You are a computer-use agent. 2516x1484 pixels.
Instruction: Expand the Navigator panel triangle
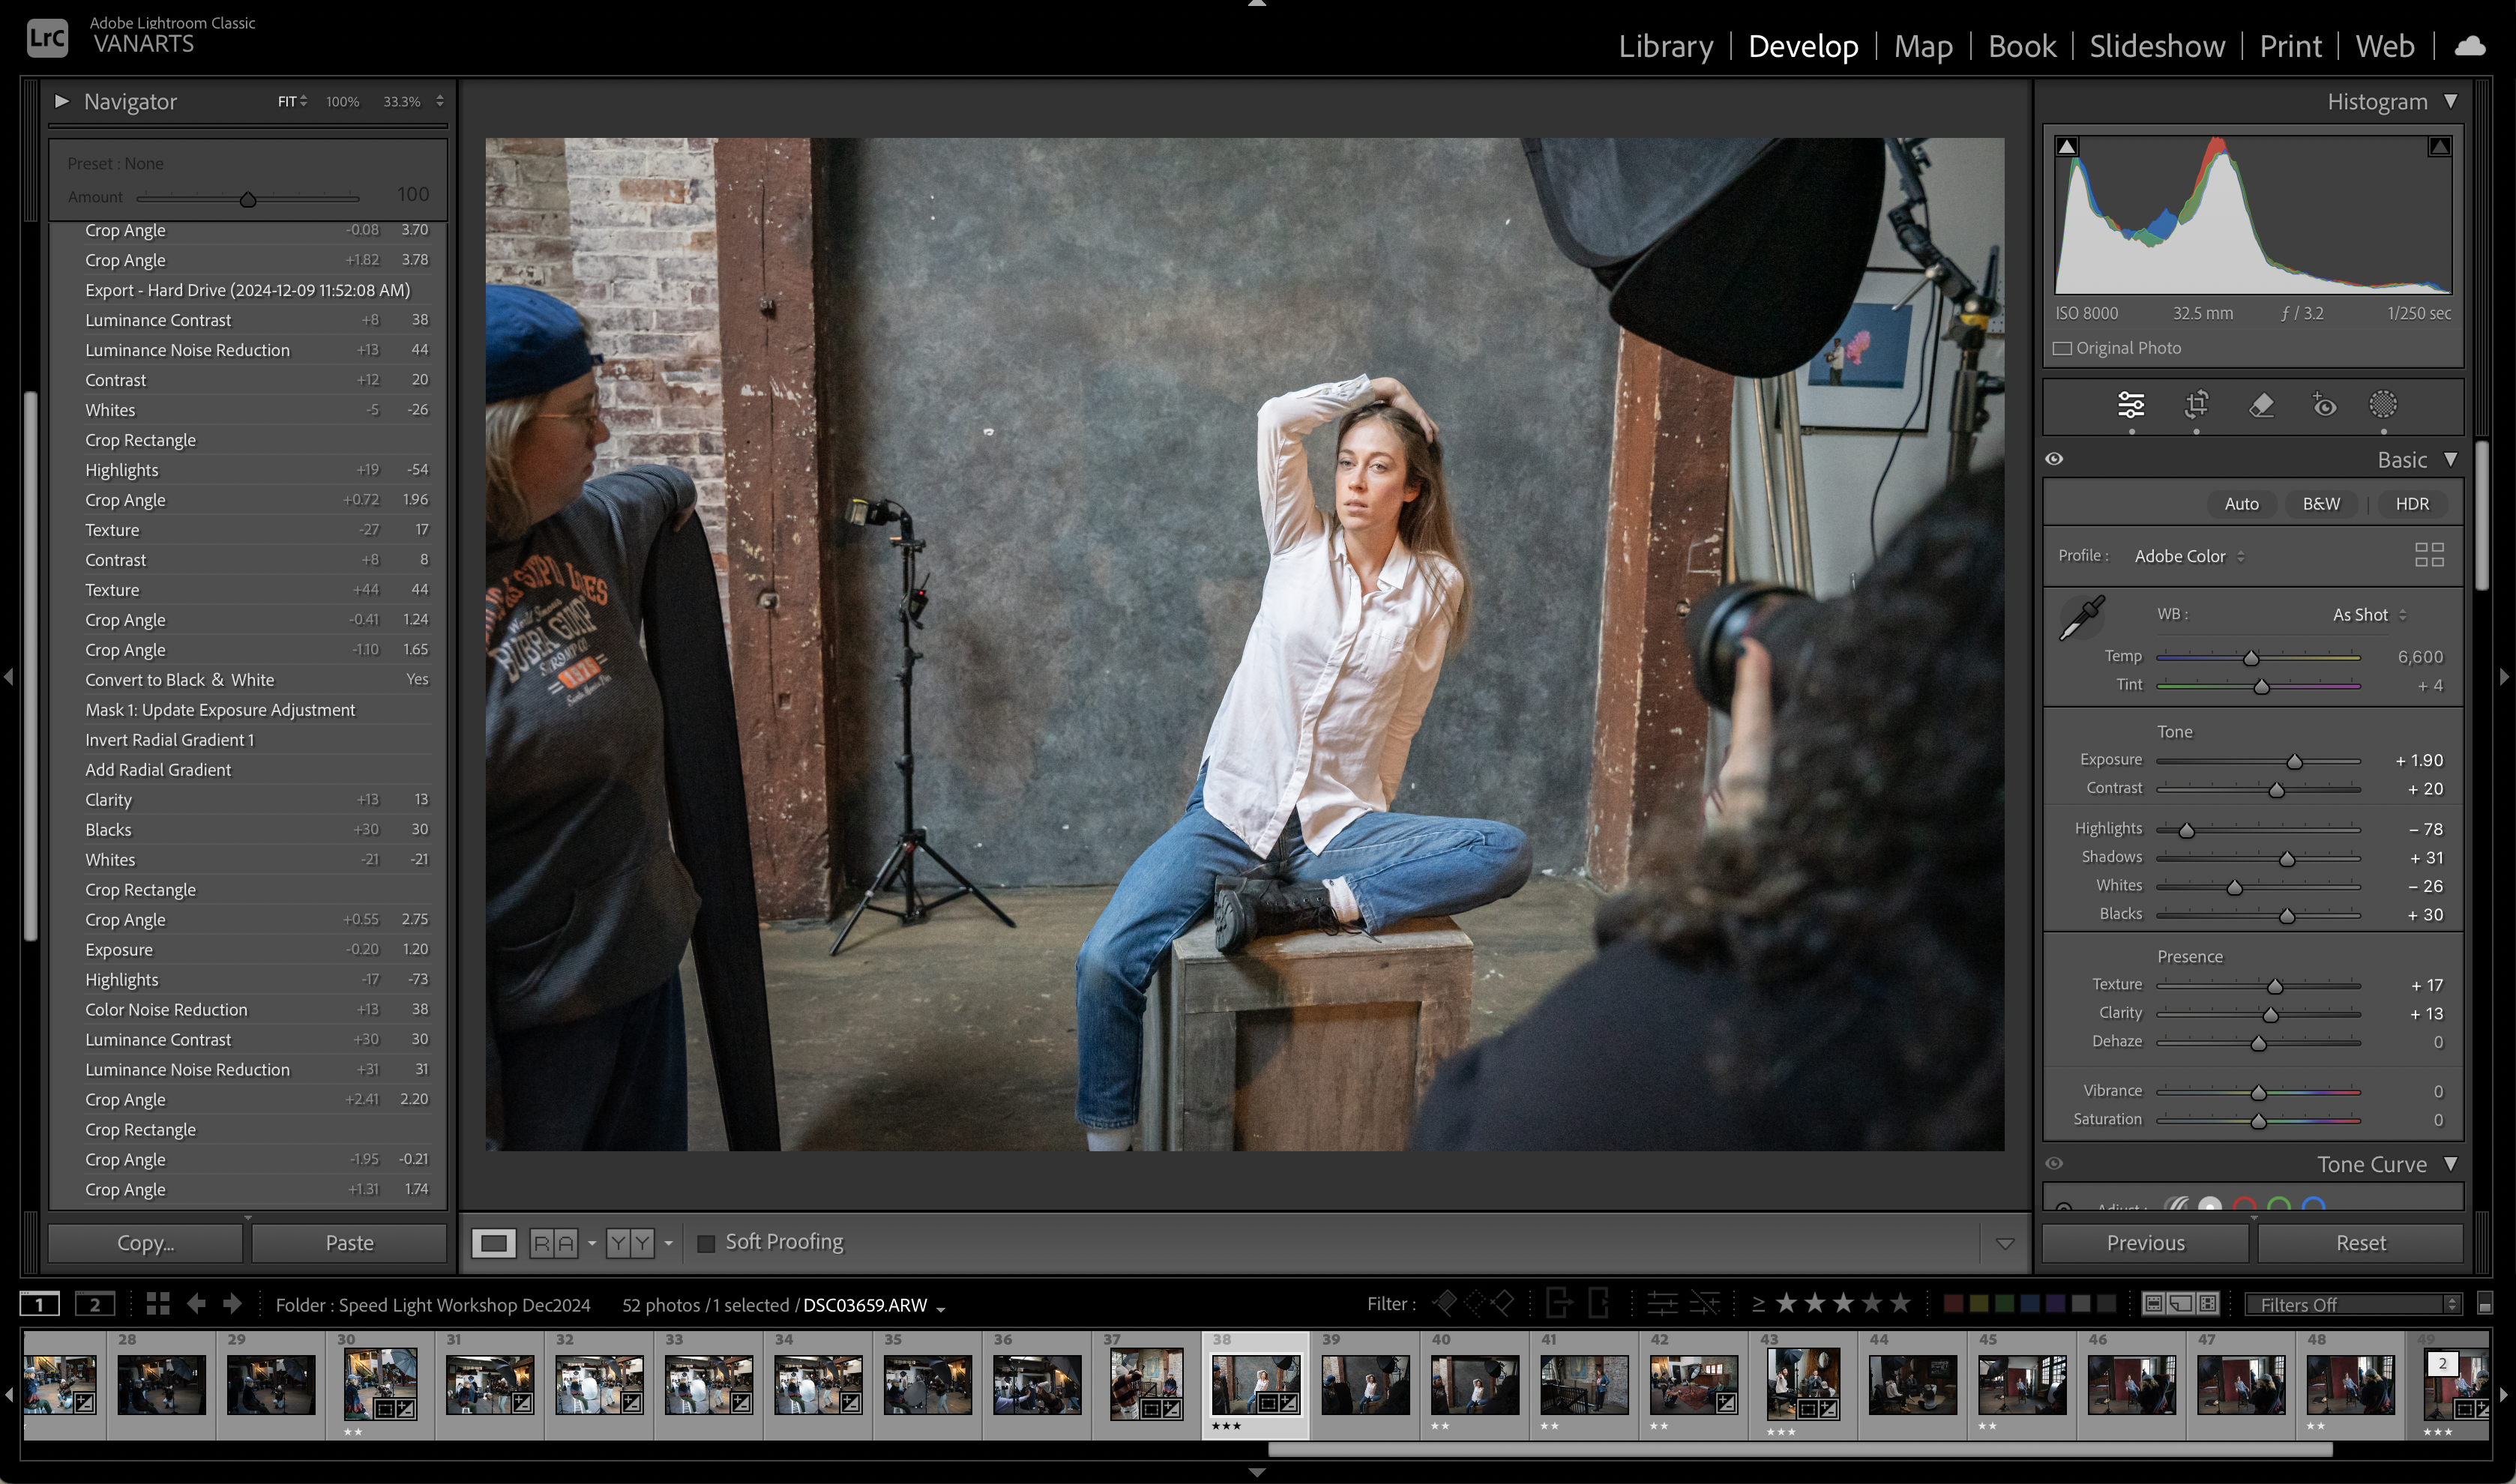point(62,101)
